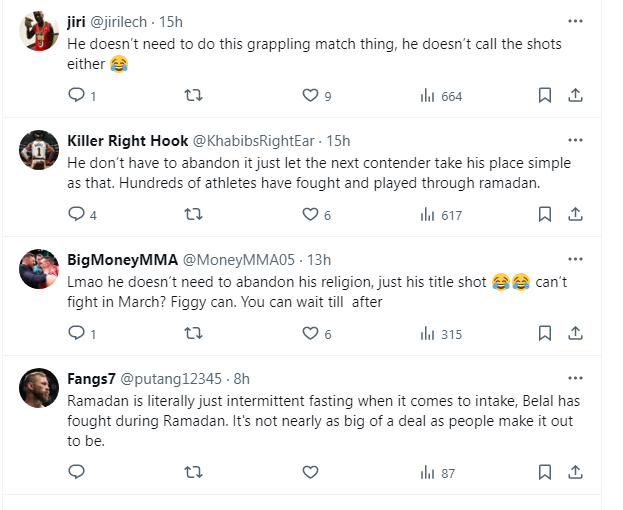Share jiri's tweet

[x=575, y=96]
